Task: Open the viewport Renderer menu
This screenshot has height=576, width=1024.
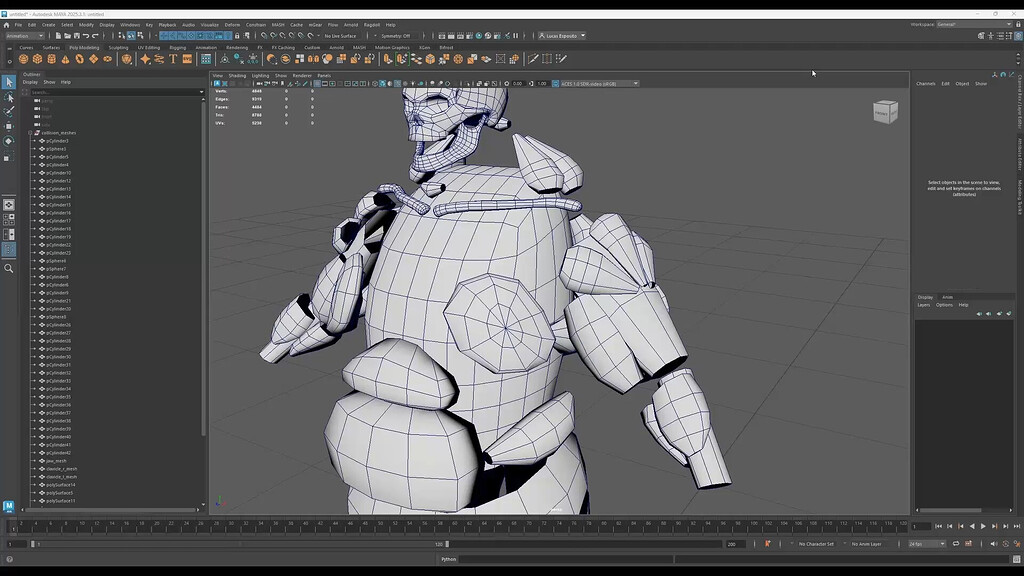Action: click(x=302, y=76)
